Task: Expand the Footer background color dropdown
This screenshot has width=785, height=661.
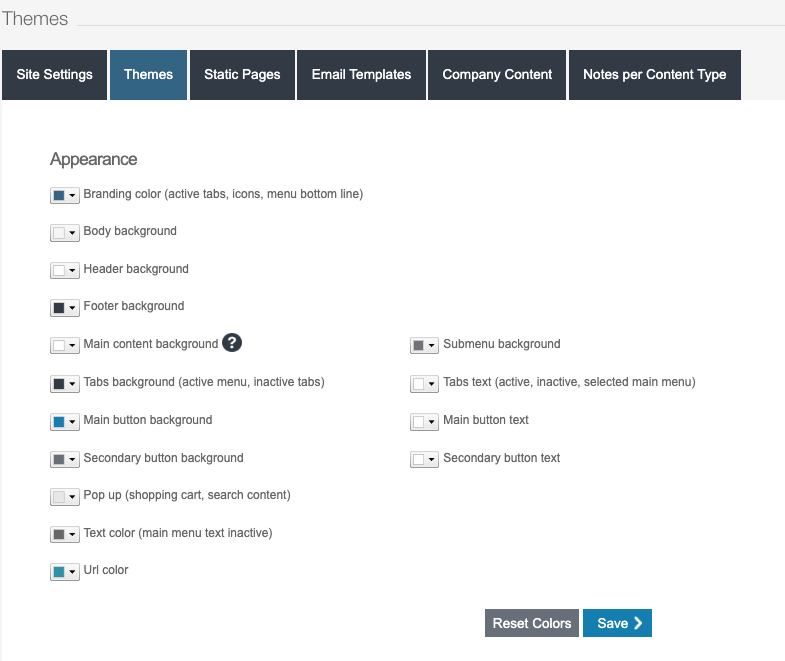Action: point(64,307)
